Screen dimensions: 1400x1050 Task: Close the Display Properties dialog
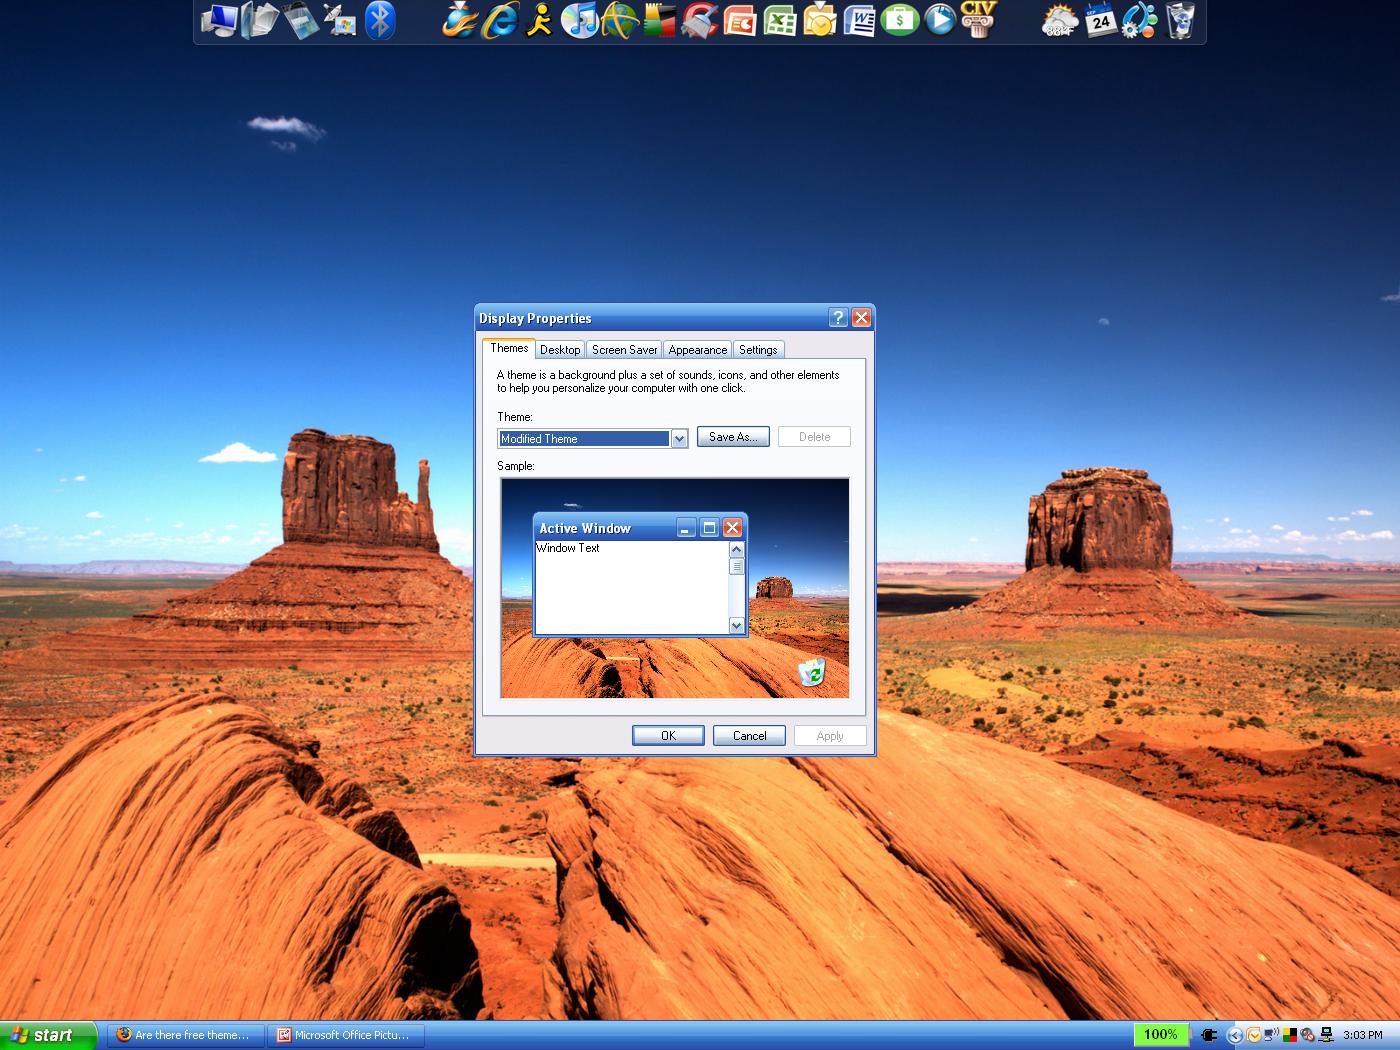(x=861, y=318)
